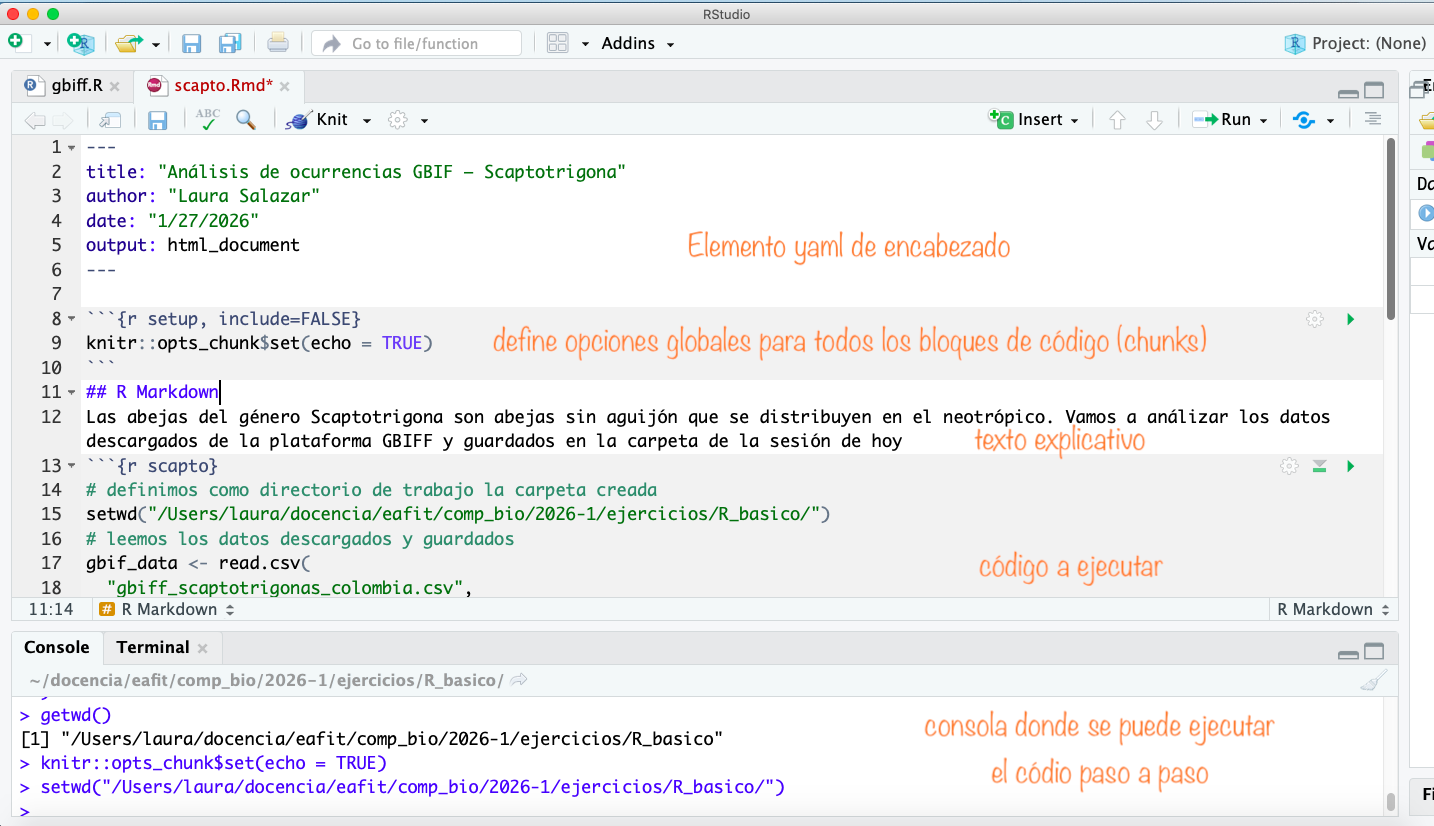The width and height of the screenshot is (1434, 826).
Task: Show the document outline
Action: (x=1373, y=119)
